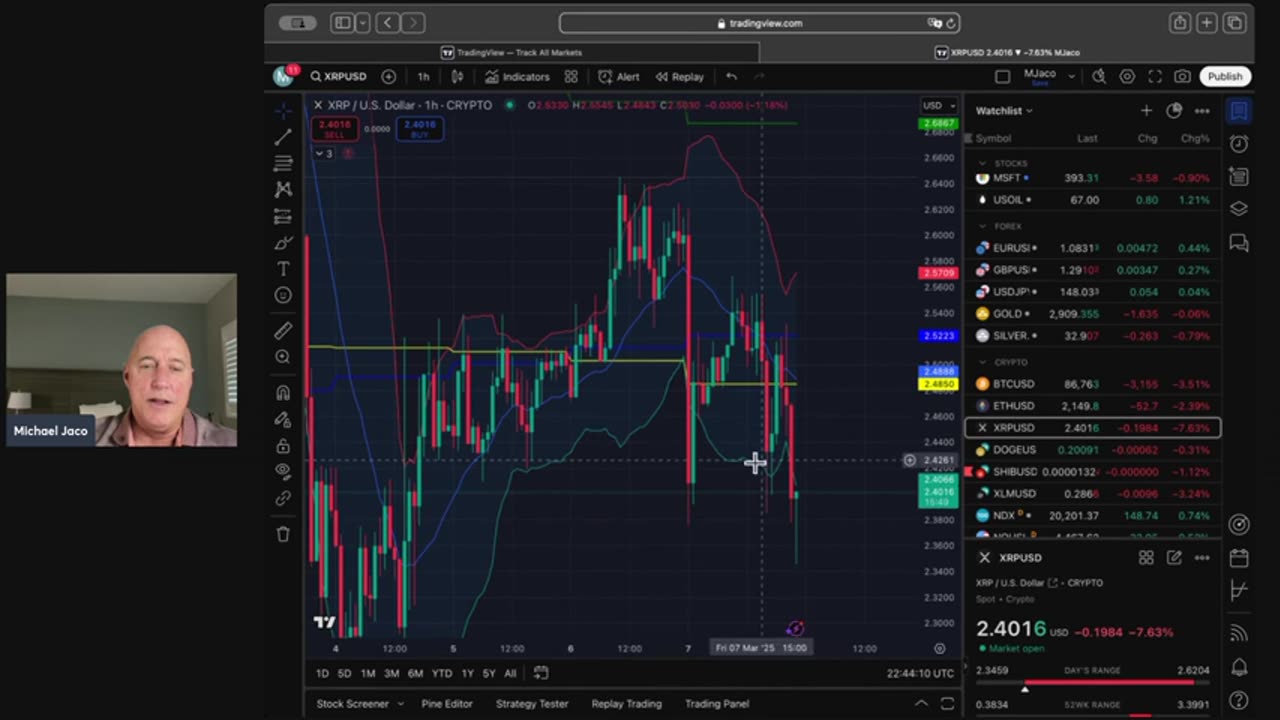Start bar Replay mode
Image resolution: width=1280 pixels, height=720 pixels.
(x=680, y=76)
